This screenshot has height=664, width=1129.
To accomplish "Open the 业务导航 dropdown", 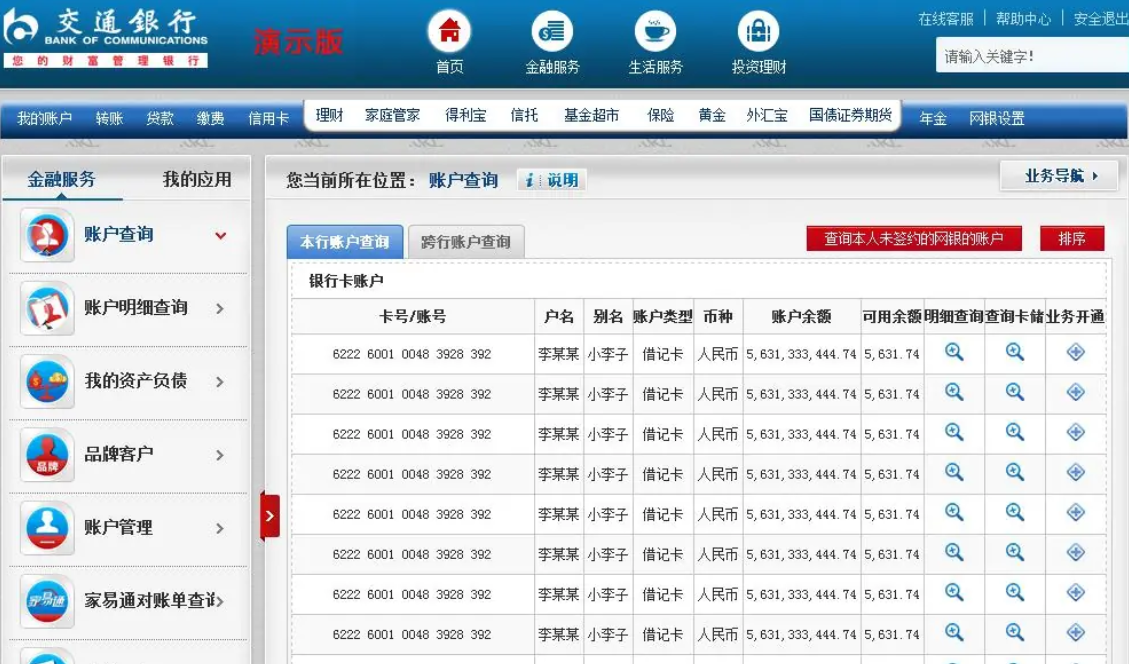I will pos(1059,176).
